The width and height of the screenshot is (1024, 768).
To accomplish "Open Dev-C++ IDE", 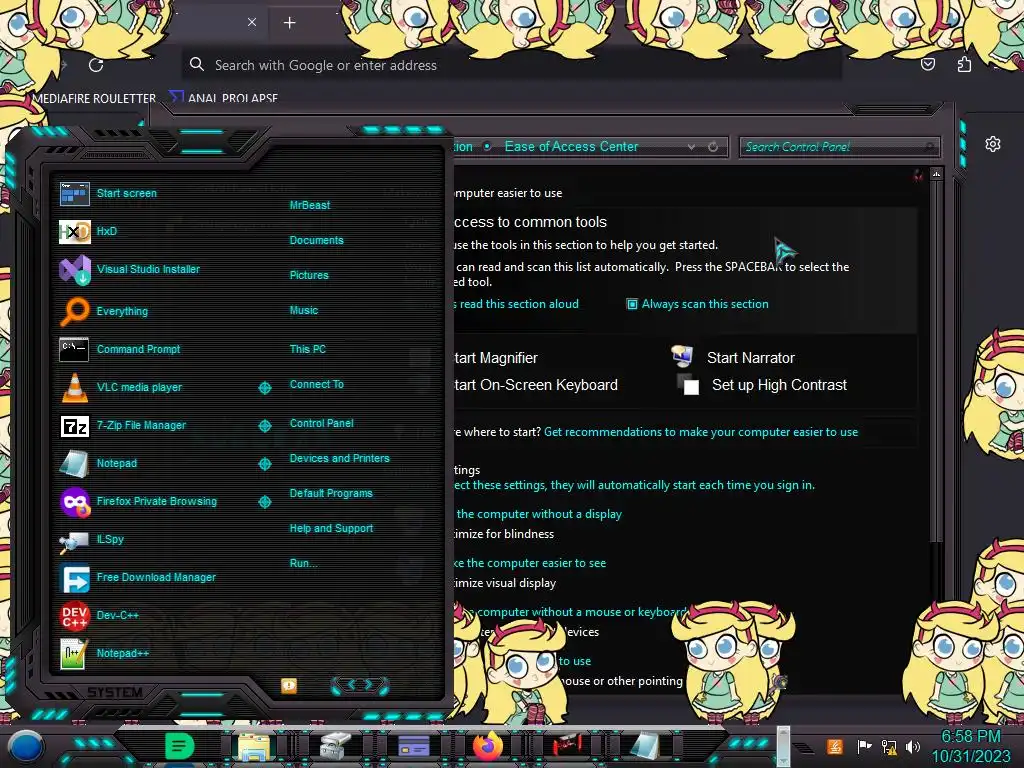I will tap(99, 615).
